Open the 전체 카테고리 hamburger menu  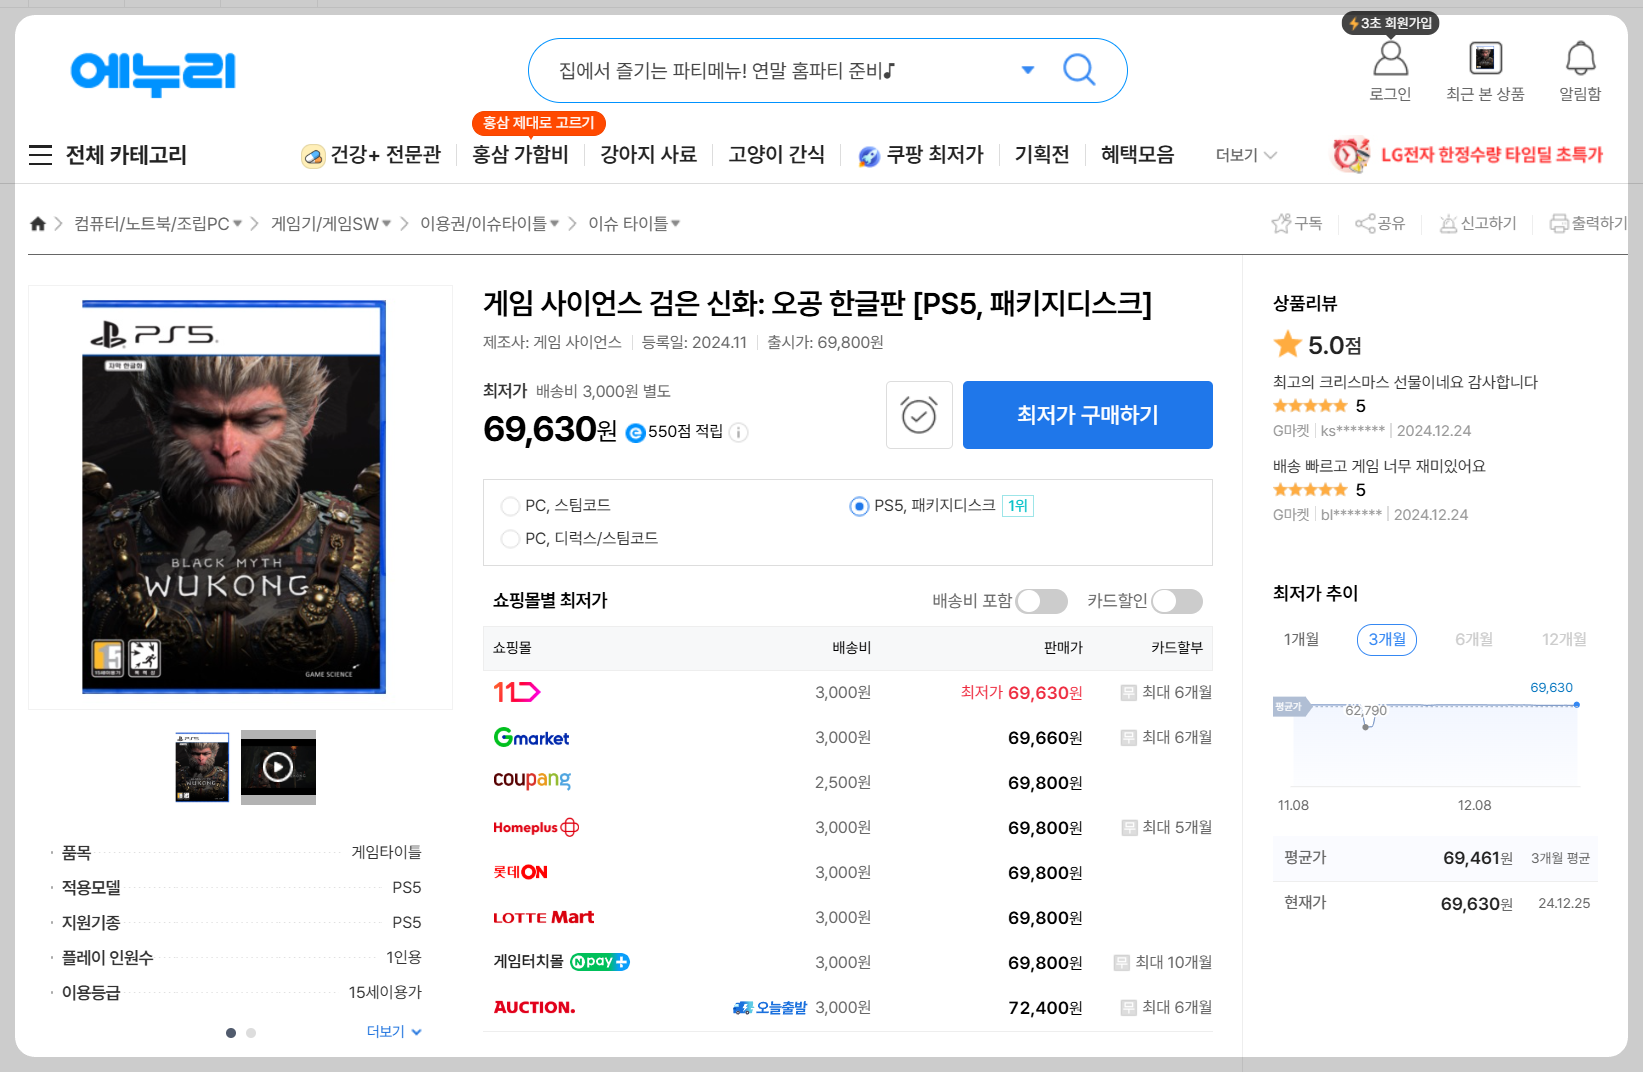click(x=40, y=155)
